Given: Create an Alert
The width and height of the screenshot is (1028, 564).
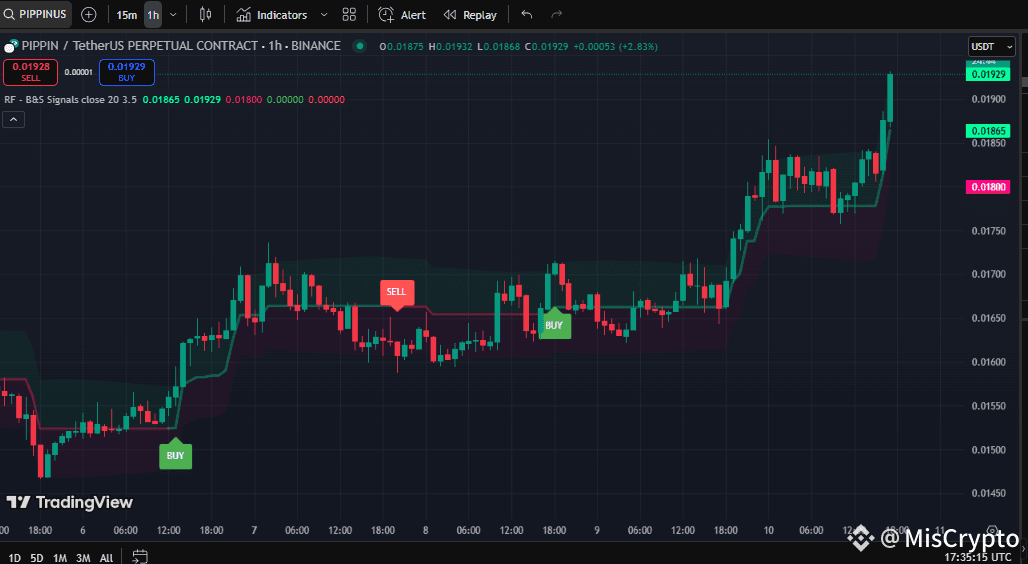Looking at the screenshot, I should click(x=402, y=14).
